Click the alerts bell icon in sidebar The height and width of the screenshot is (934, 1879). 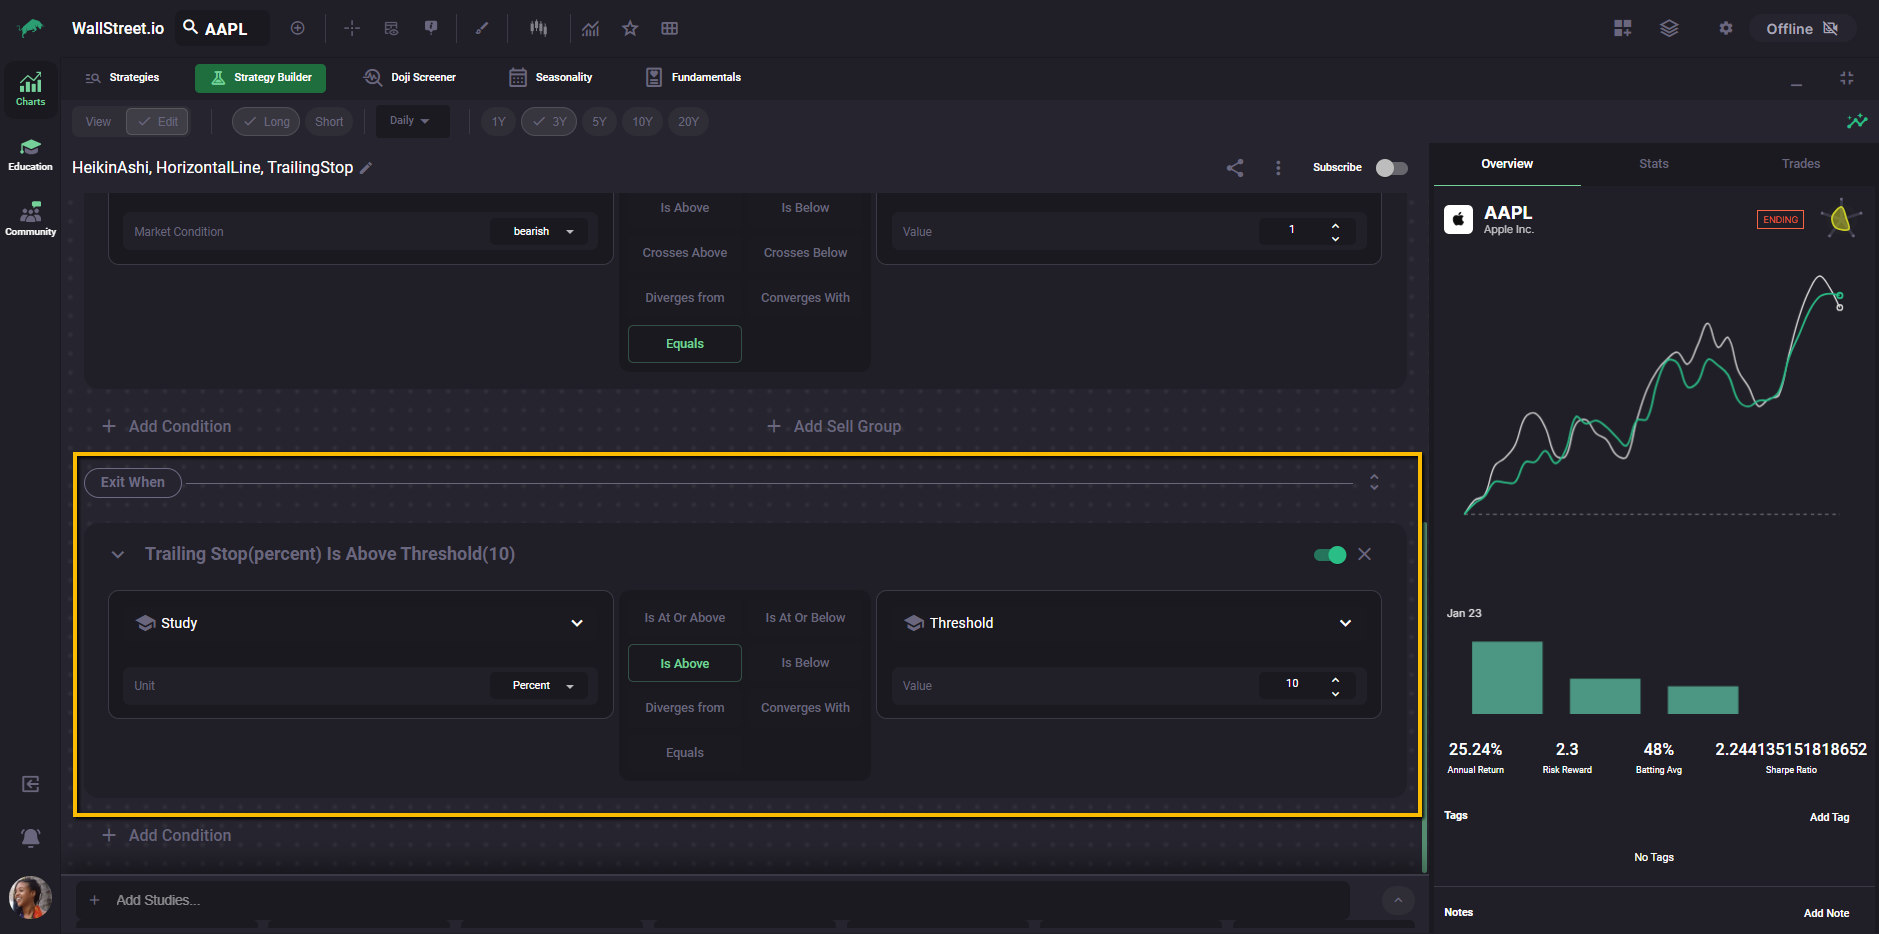[31, 837]
